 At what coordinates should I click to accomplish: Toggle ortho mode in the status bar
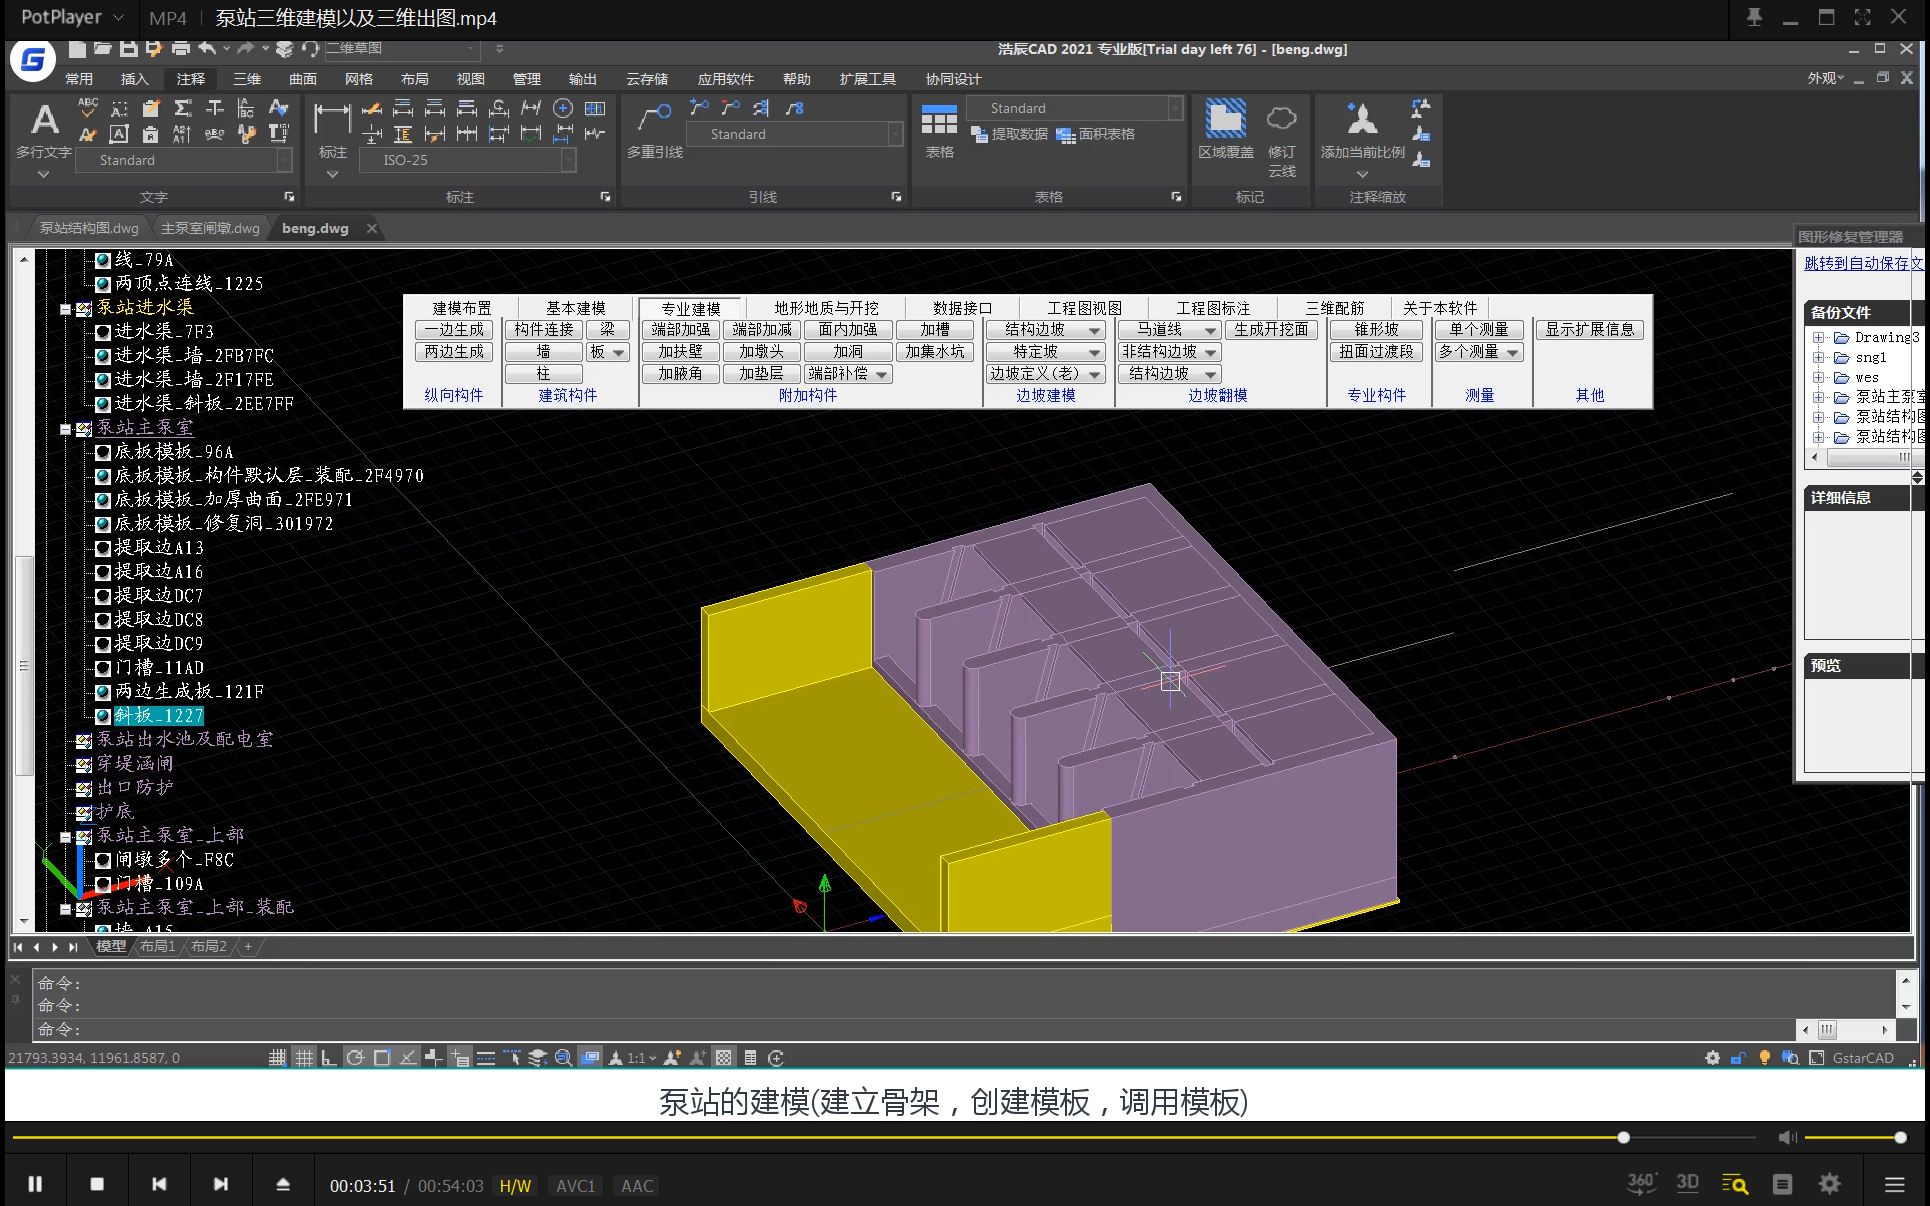point(329,1058)
